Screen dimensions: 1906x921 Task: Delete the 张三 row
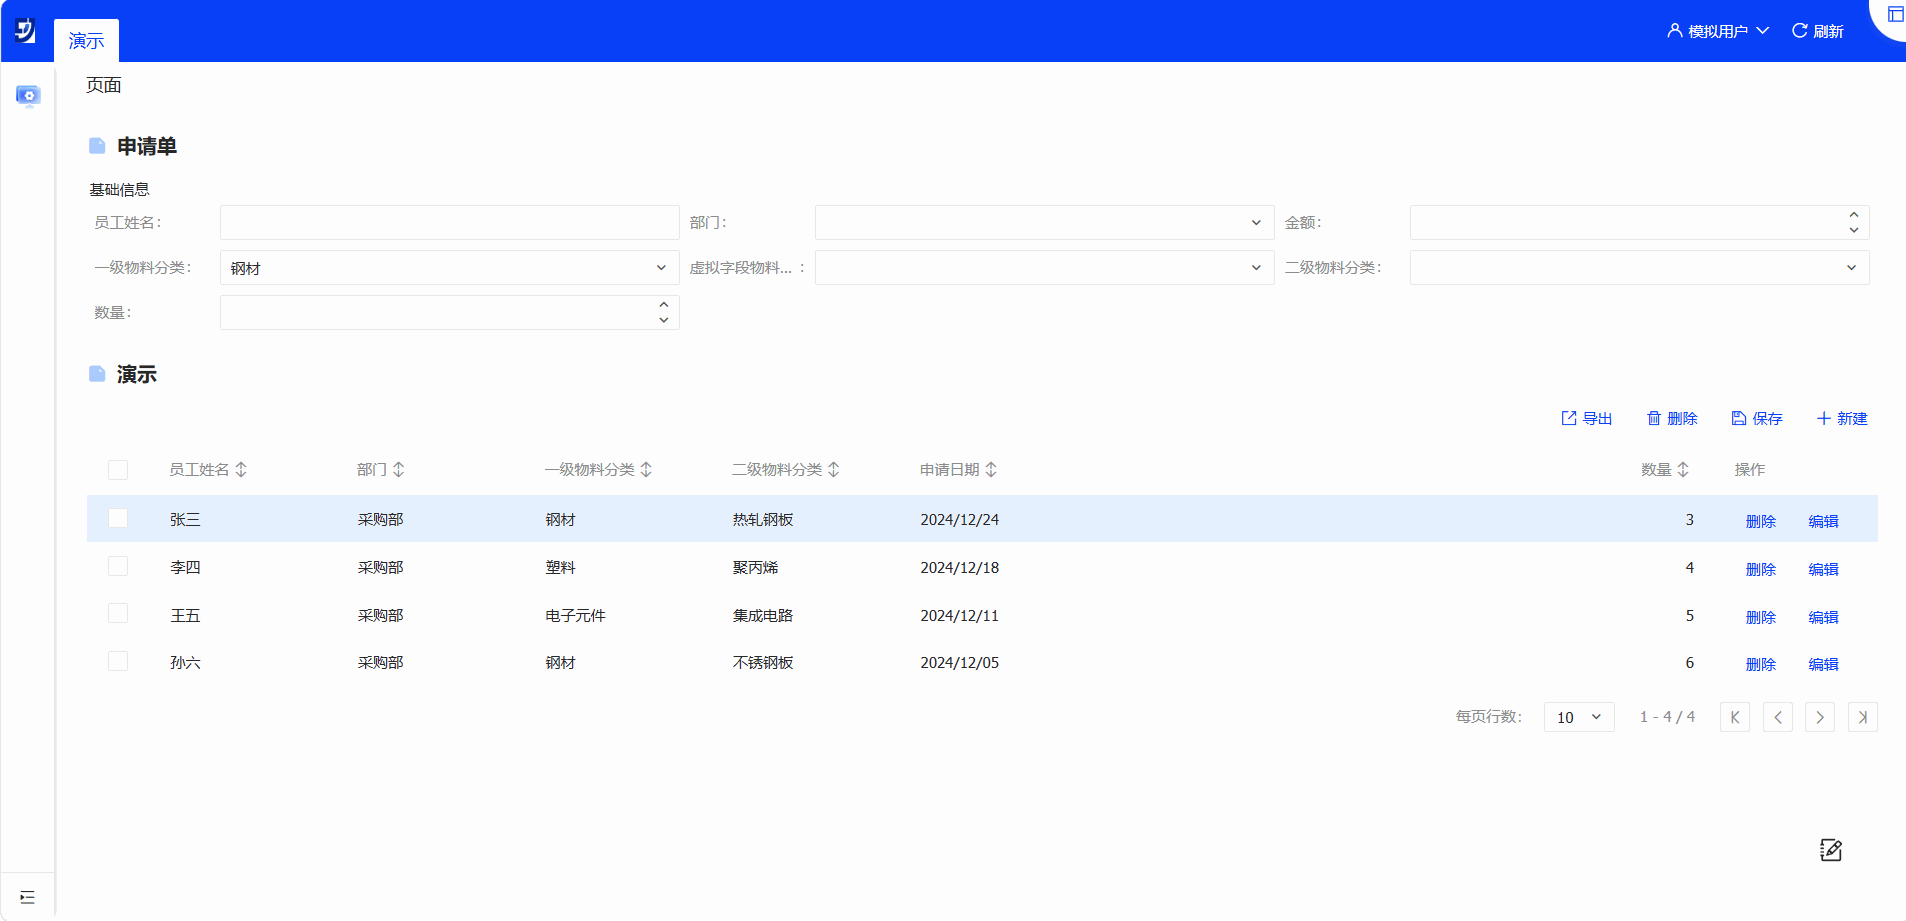(1761, 521)
